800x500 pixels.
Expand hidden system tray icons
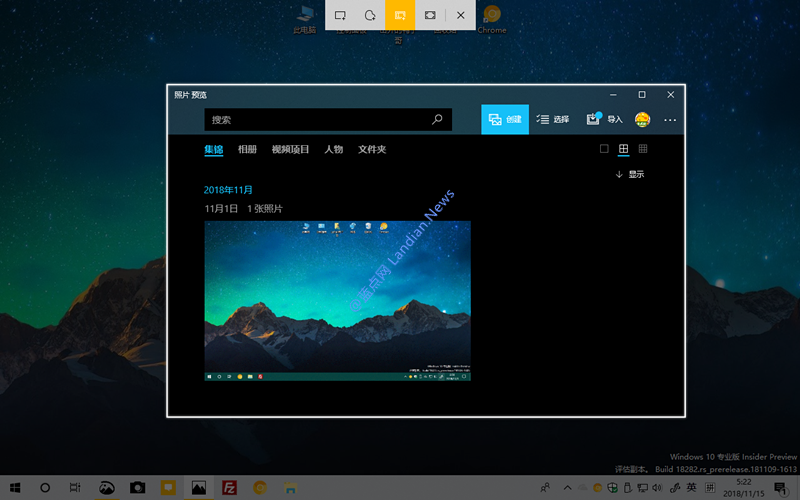567,488
